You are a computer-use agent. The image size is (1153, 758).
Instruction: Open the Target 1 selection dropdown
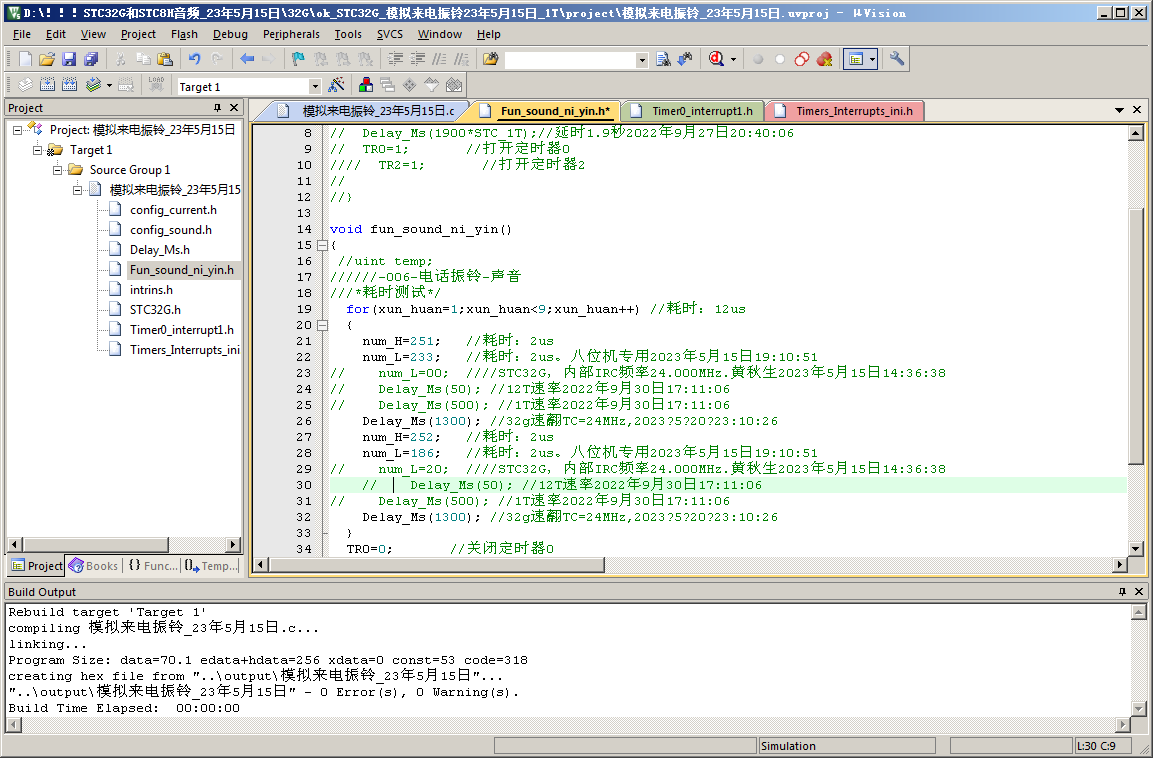315,87
